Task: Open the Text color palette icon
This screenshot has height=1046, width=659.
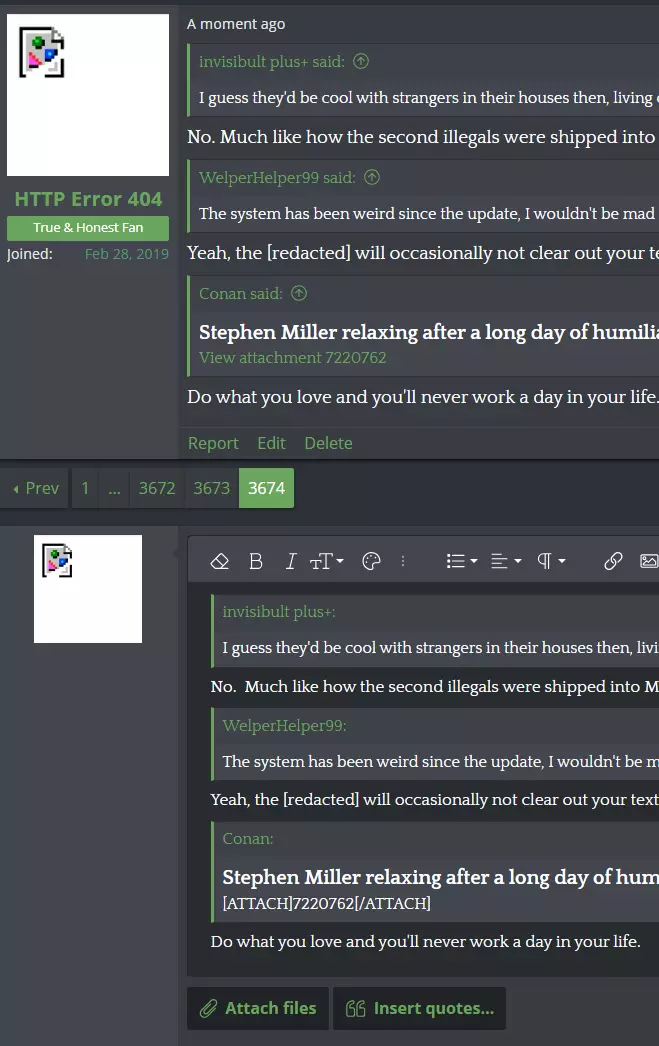Action: pyautogui.click(x=371, y=562)
